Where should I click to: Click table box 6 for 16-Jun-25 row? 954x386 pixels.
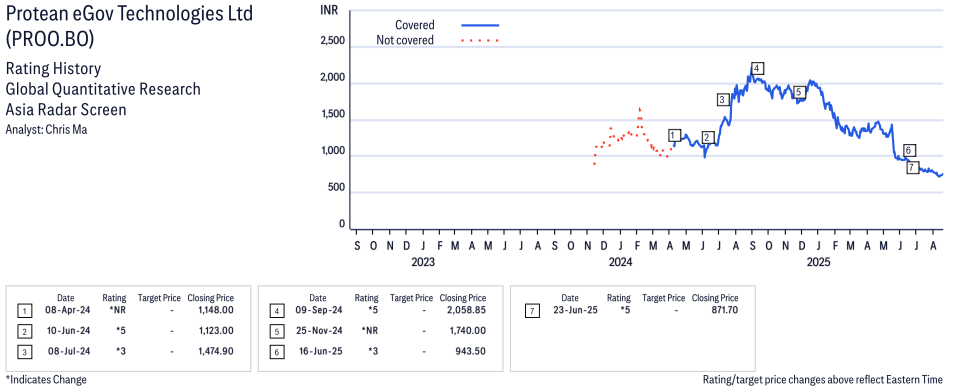tap(276, 352)
